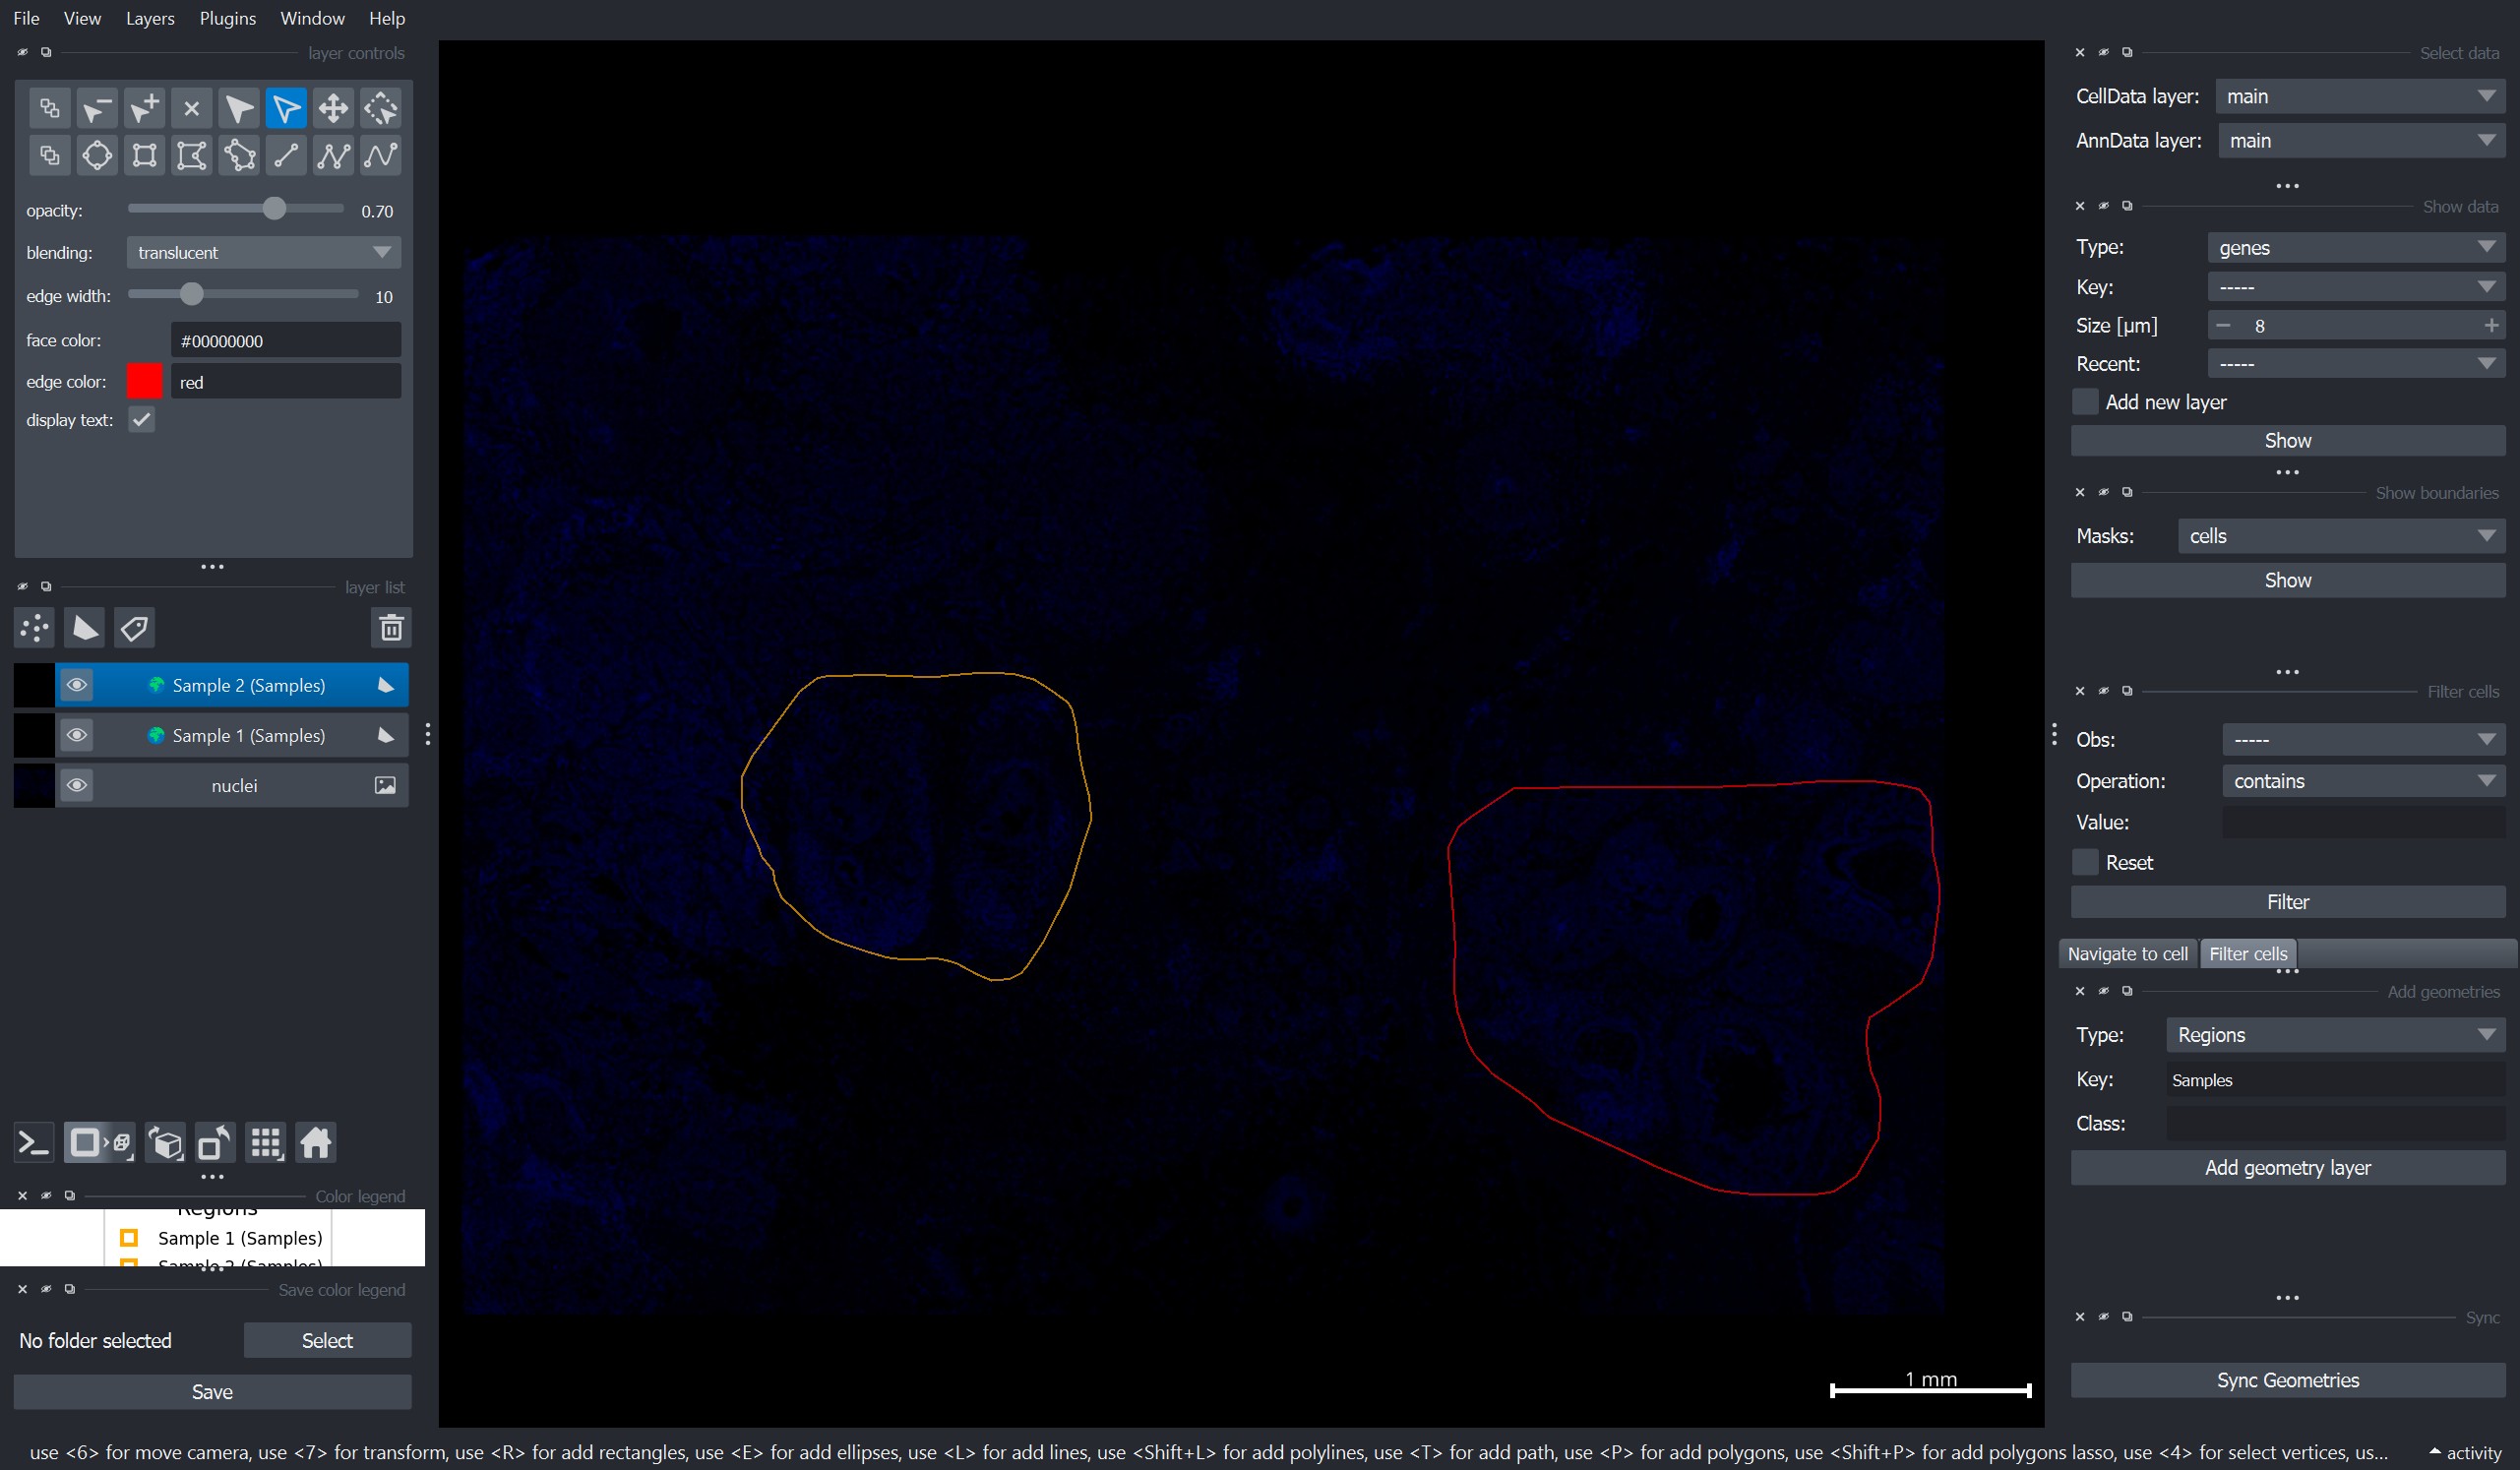Open the File menu

tap(26, 18)
